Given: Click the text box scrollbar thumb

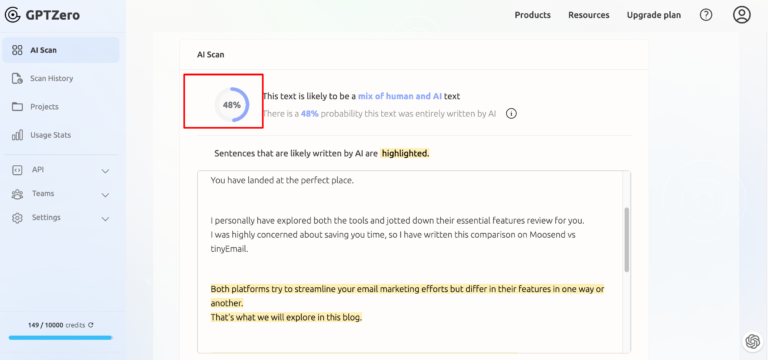Looking at the screenshot, I should [x=626, y=240].
